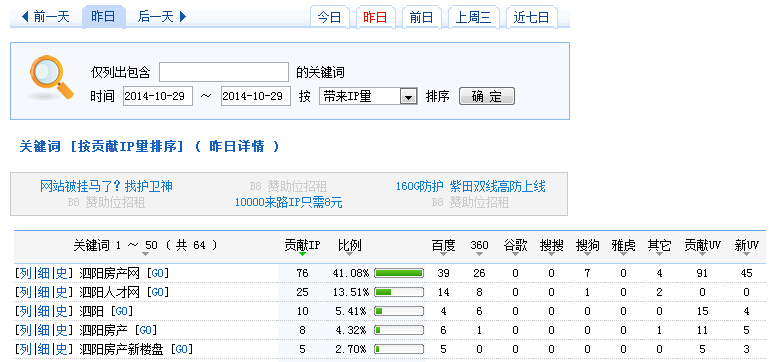This screenshot has width=776, height=362.
Task: Switch to the red 昨日 tab
Action: click(x=376, y=18)
